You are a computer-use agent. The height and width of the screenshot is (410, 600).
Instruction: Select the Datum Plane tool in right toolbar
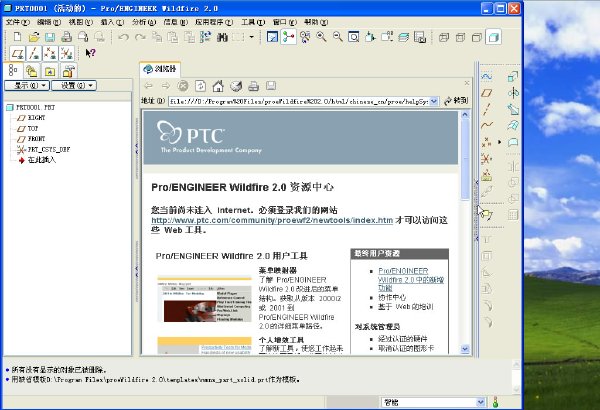[486, 93]
